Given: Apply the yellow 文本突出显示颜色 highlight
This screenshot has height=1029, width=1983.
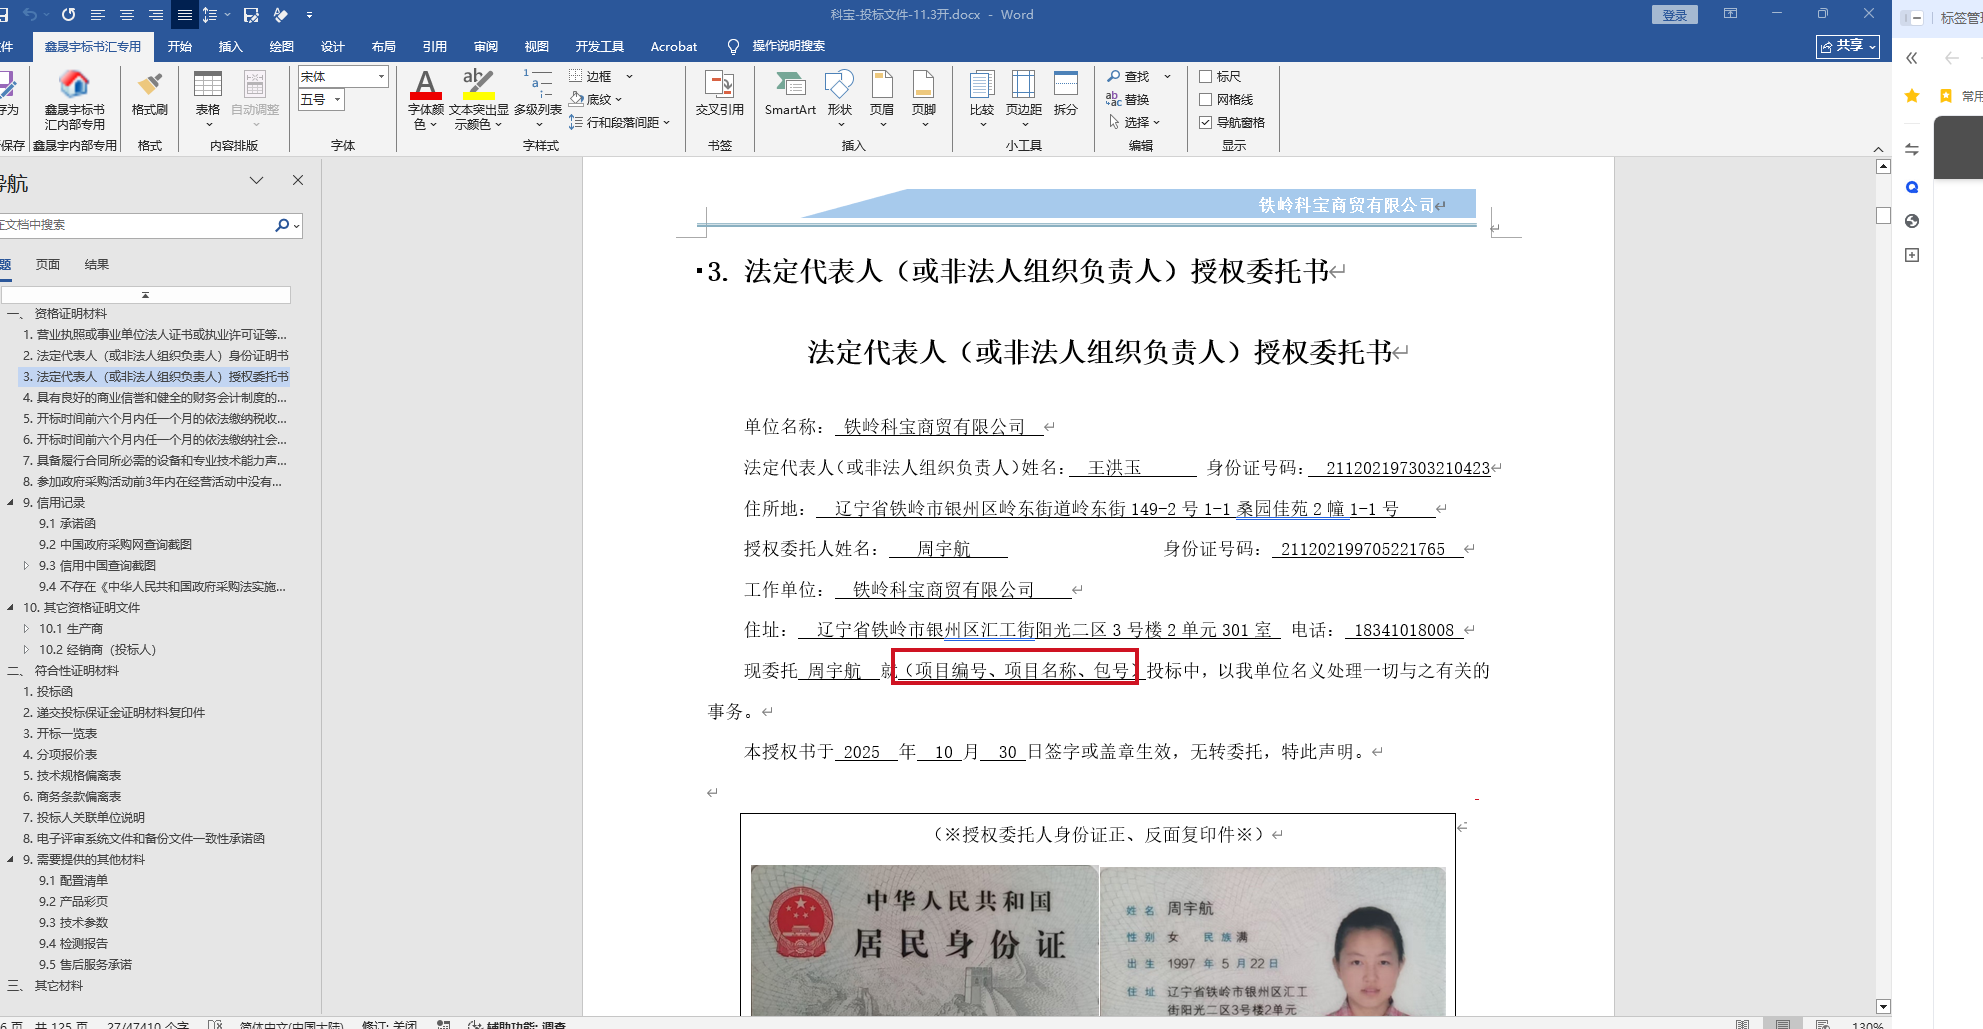Looking at the screenshot, I should [x=479, y=86].
